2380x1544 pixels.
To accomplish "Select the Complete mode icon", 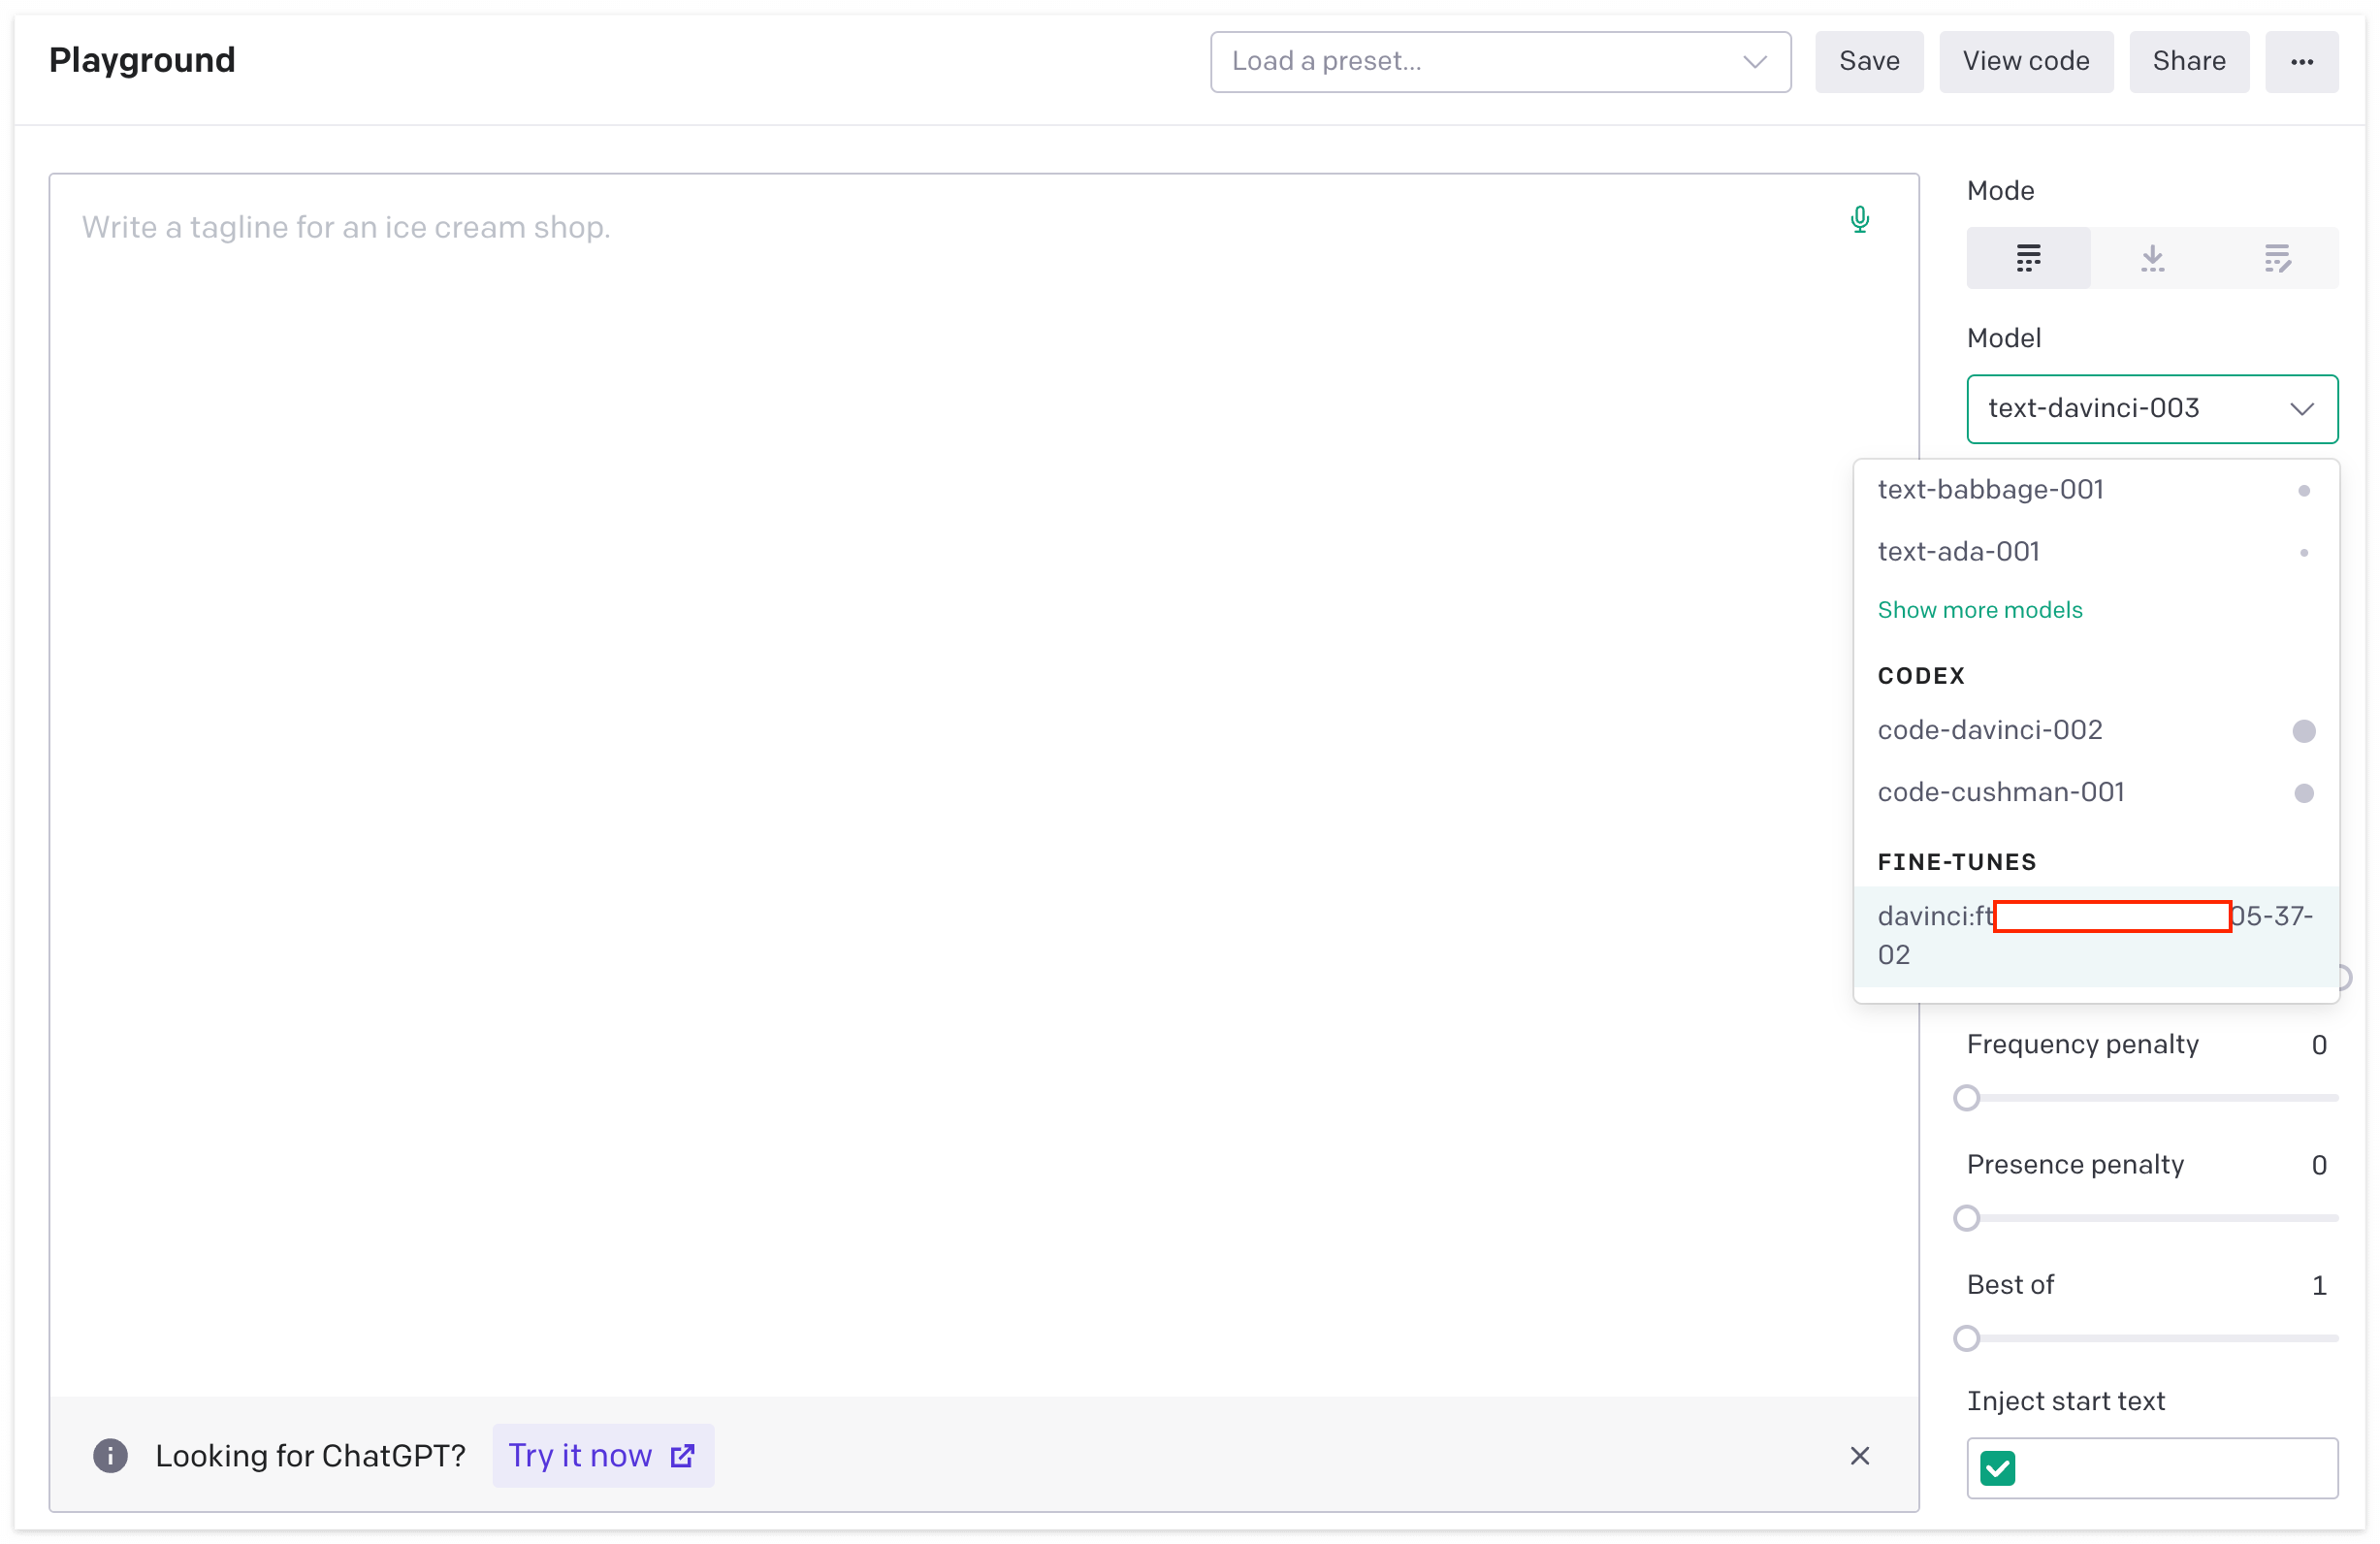I will (2028, 258).
